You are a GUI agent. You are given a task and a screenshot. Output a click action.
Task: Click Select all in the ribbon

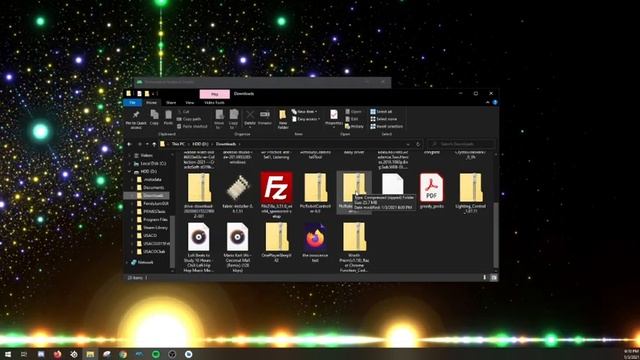pos(381,111)
